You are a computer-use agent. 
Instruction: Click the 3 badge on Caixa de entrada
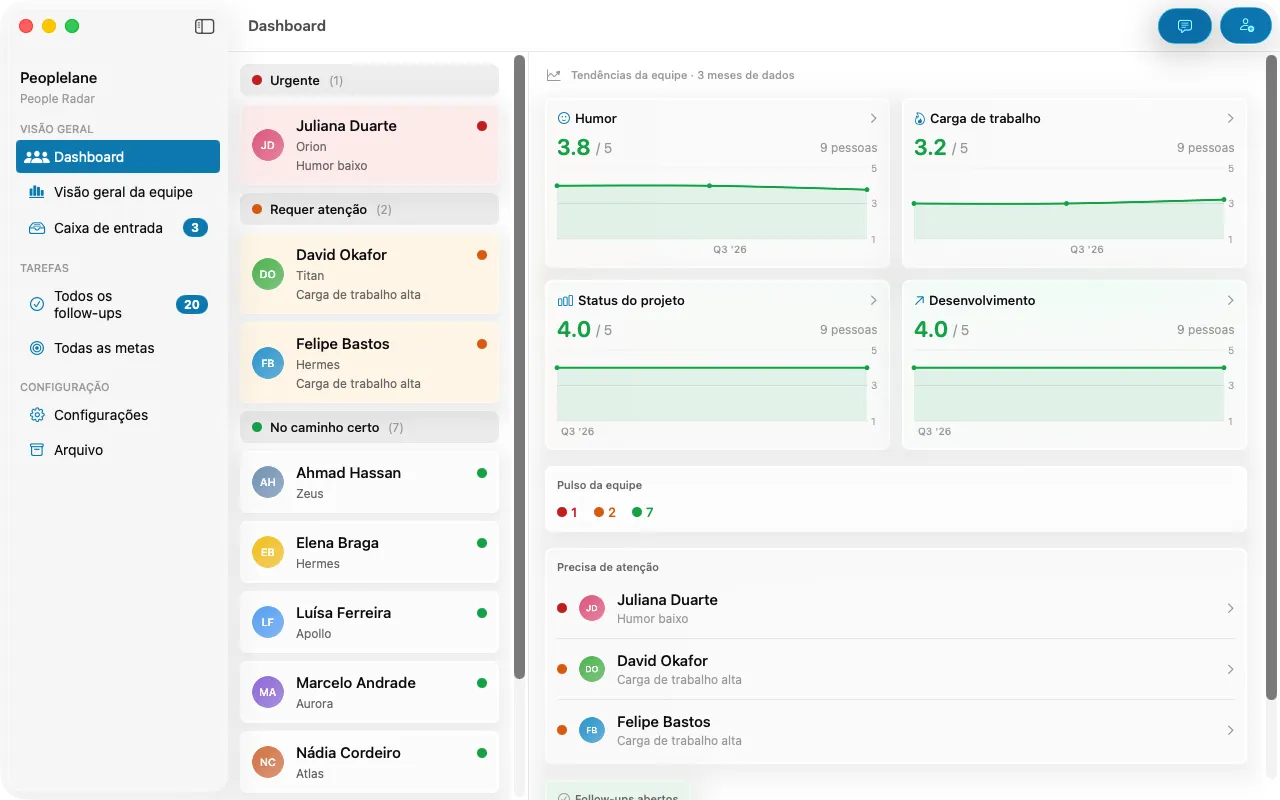[x=195, y=228]
